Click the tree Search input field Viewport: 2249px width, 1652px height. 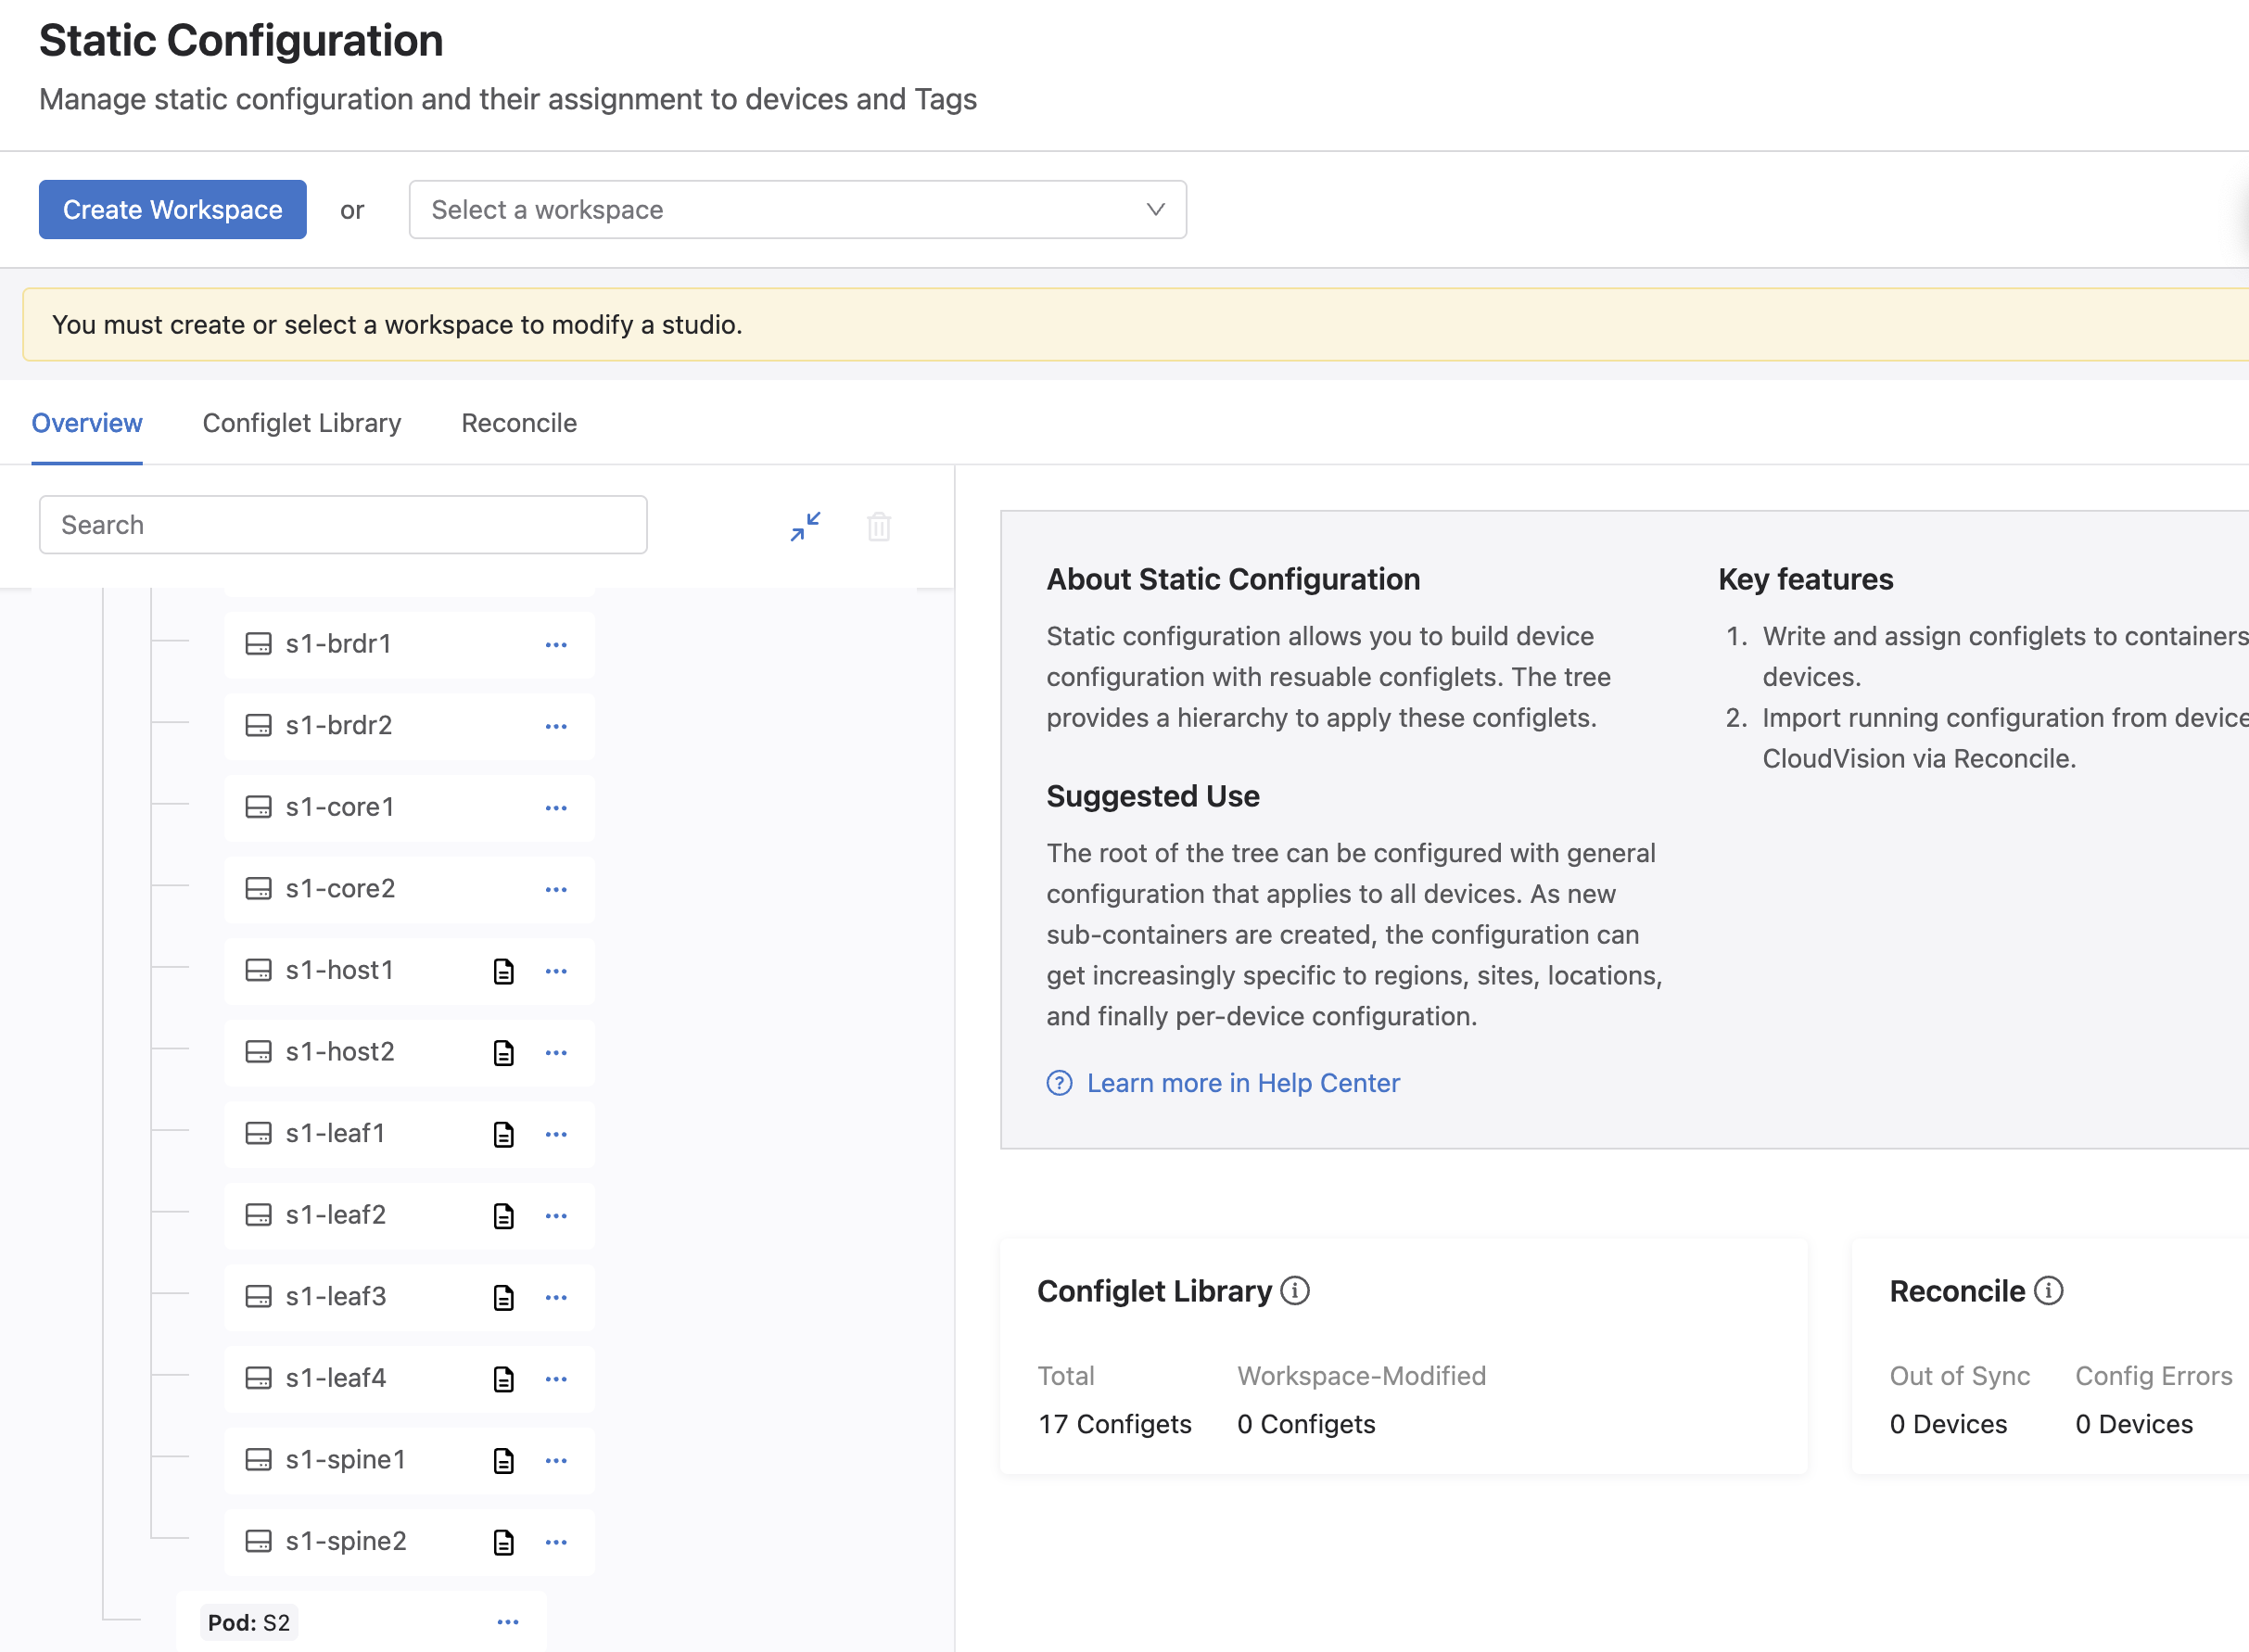[343, 525]
